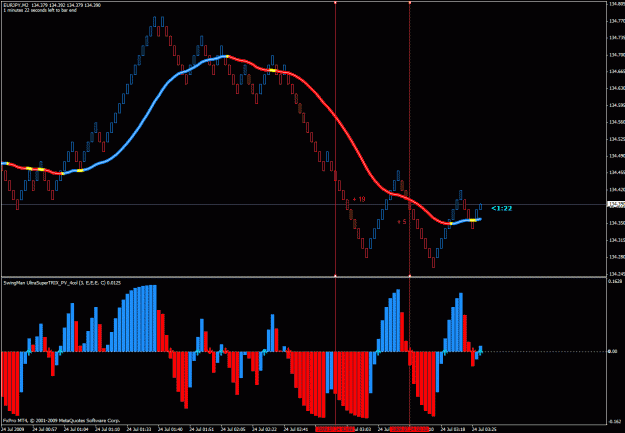Click the cyan <1:22 countdown label
The image size is (625, 433).
[501, 208]
